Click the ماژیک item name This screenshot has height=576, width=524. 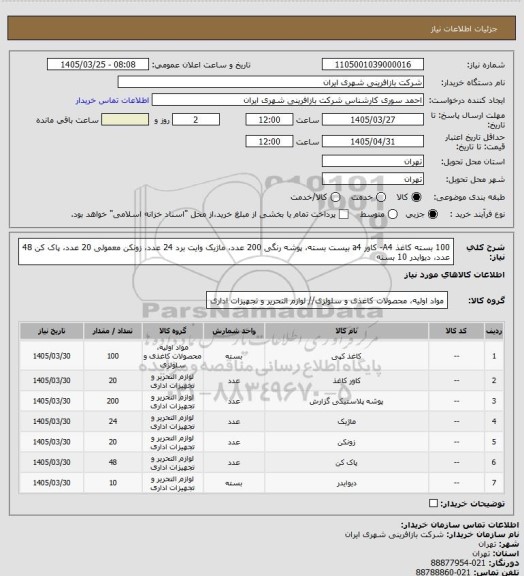click(x=346, y=421)
